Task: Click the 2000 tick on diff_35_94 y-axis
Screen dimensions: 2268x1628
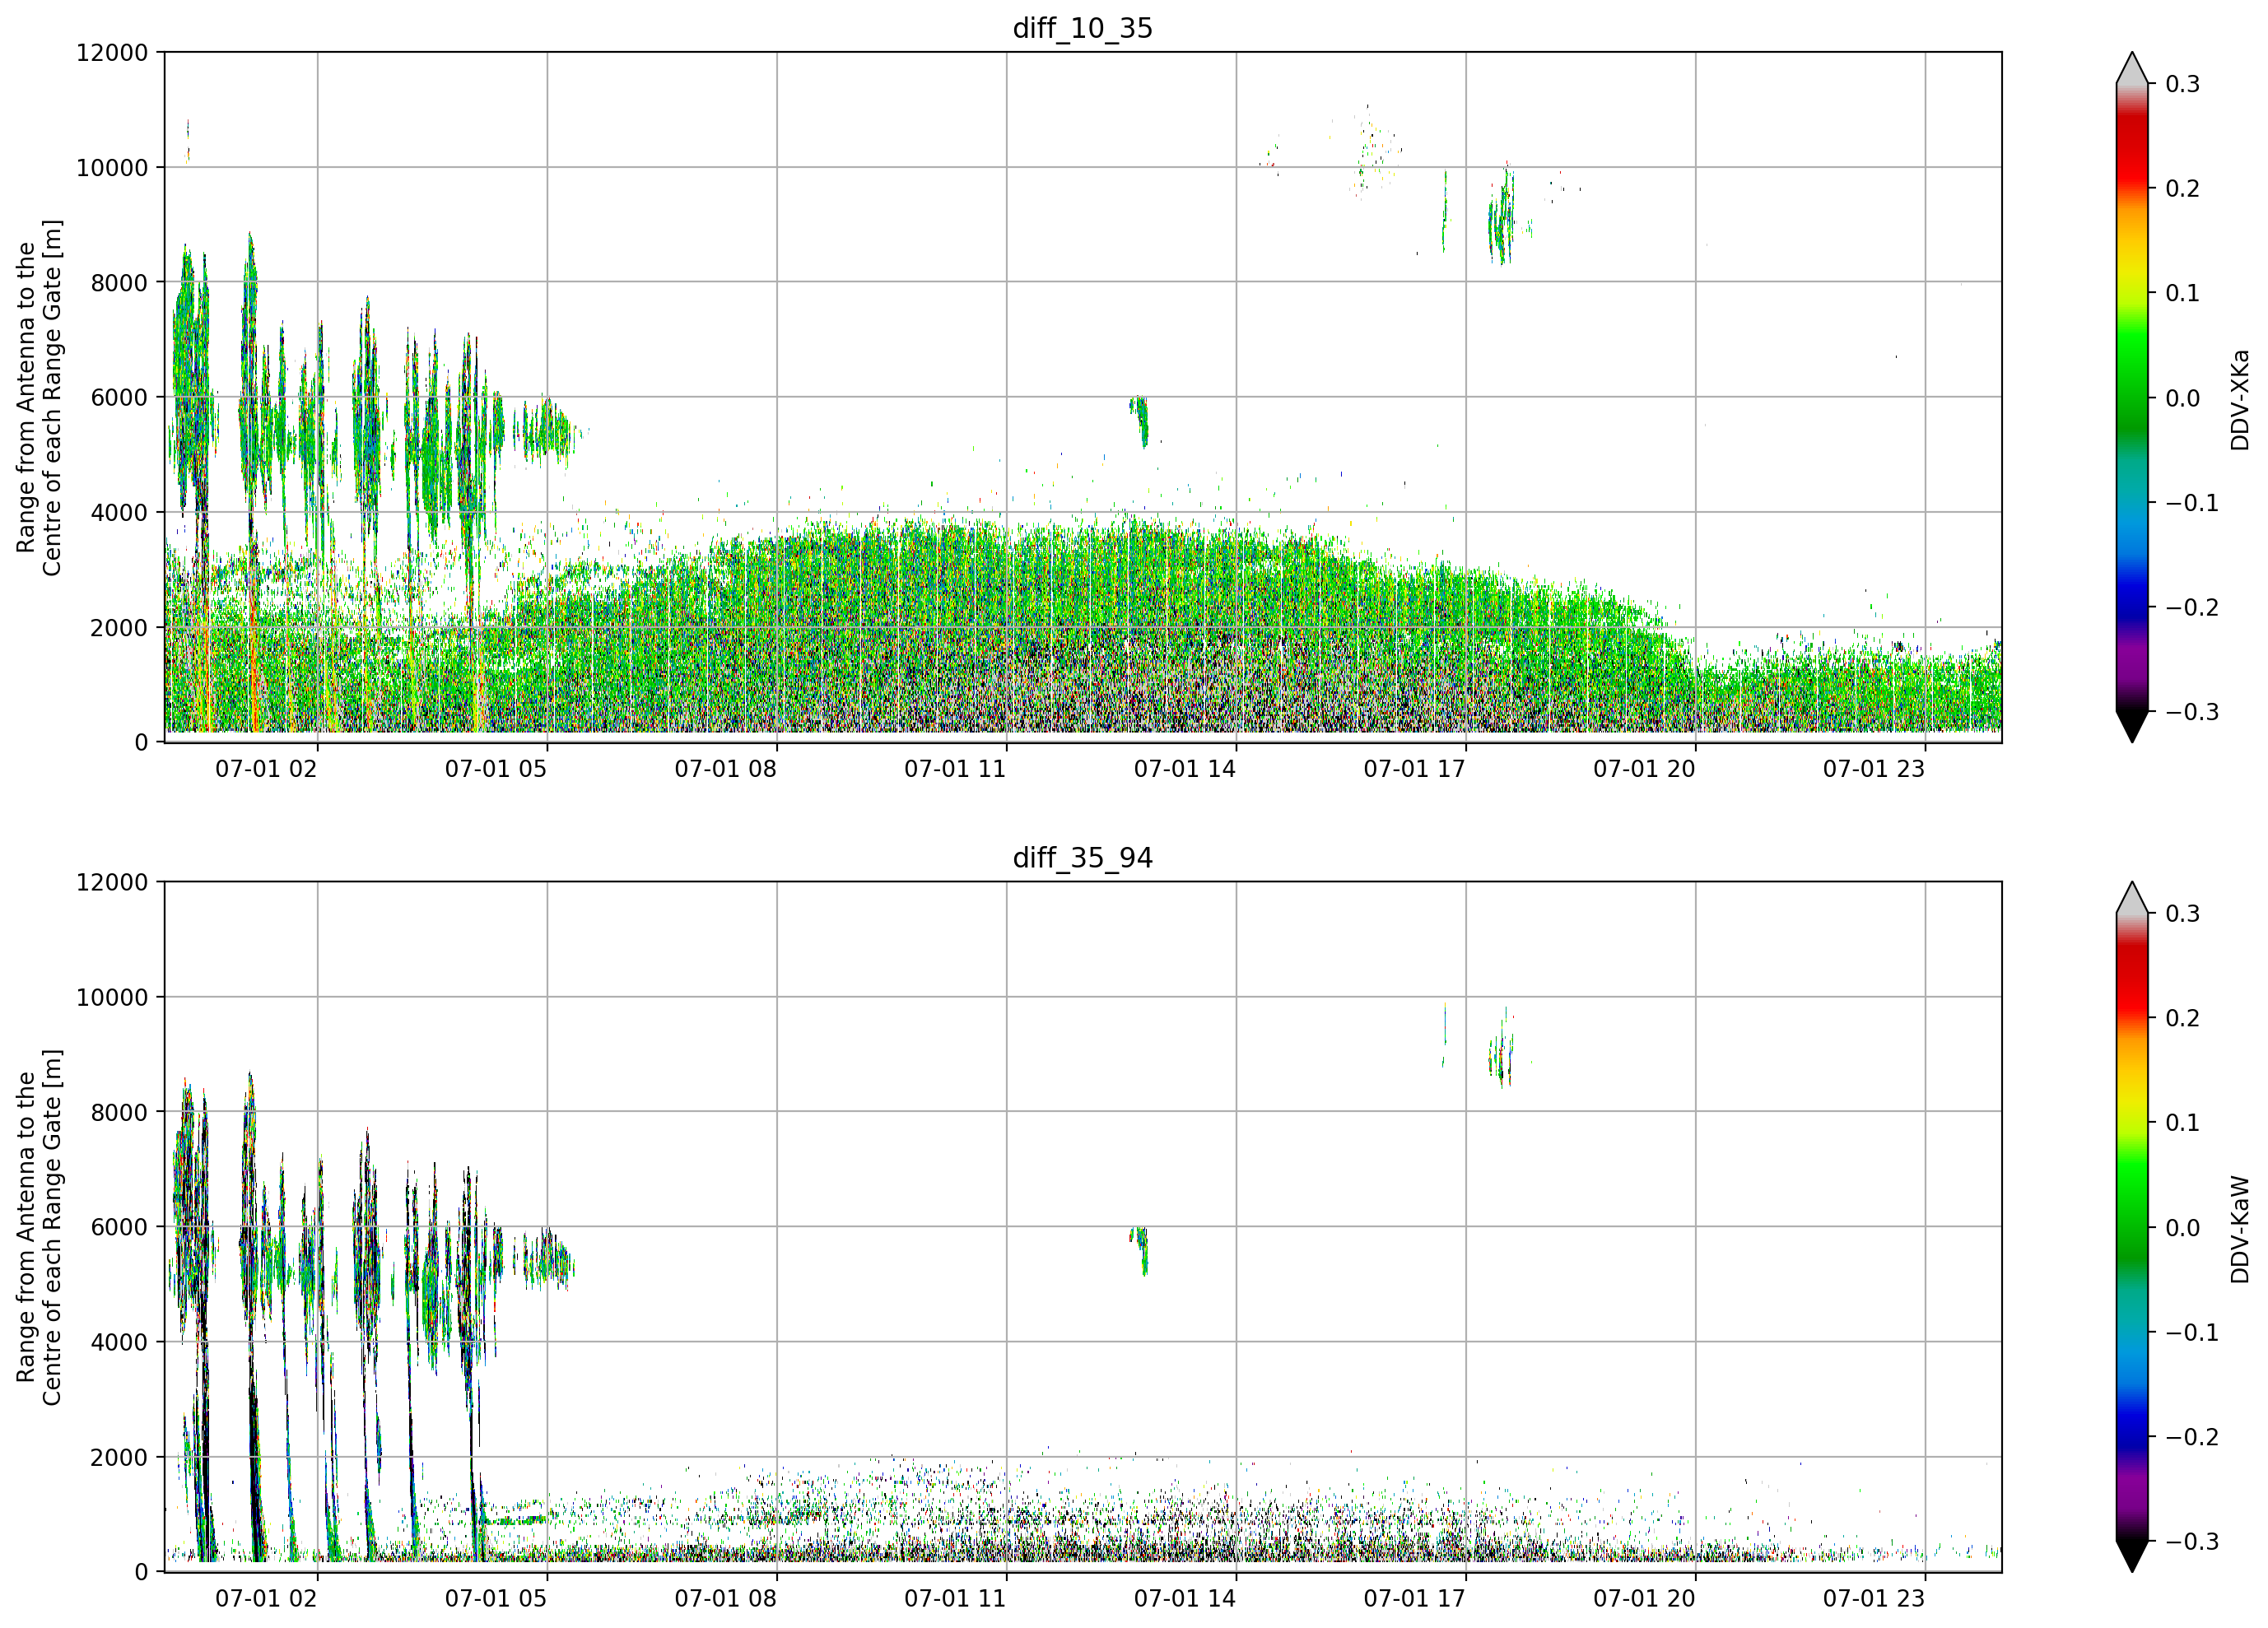Action: [x=119, y=1457]
